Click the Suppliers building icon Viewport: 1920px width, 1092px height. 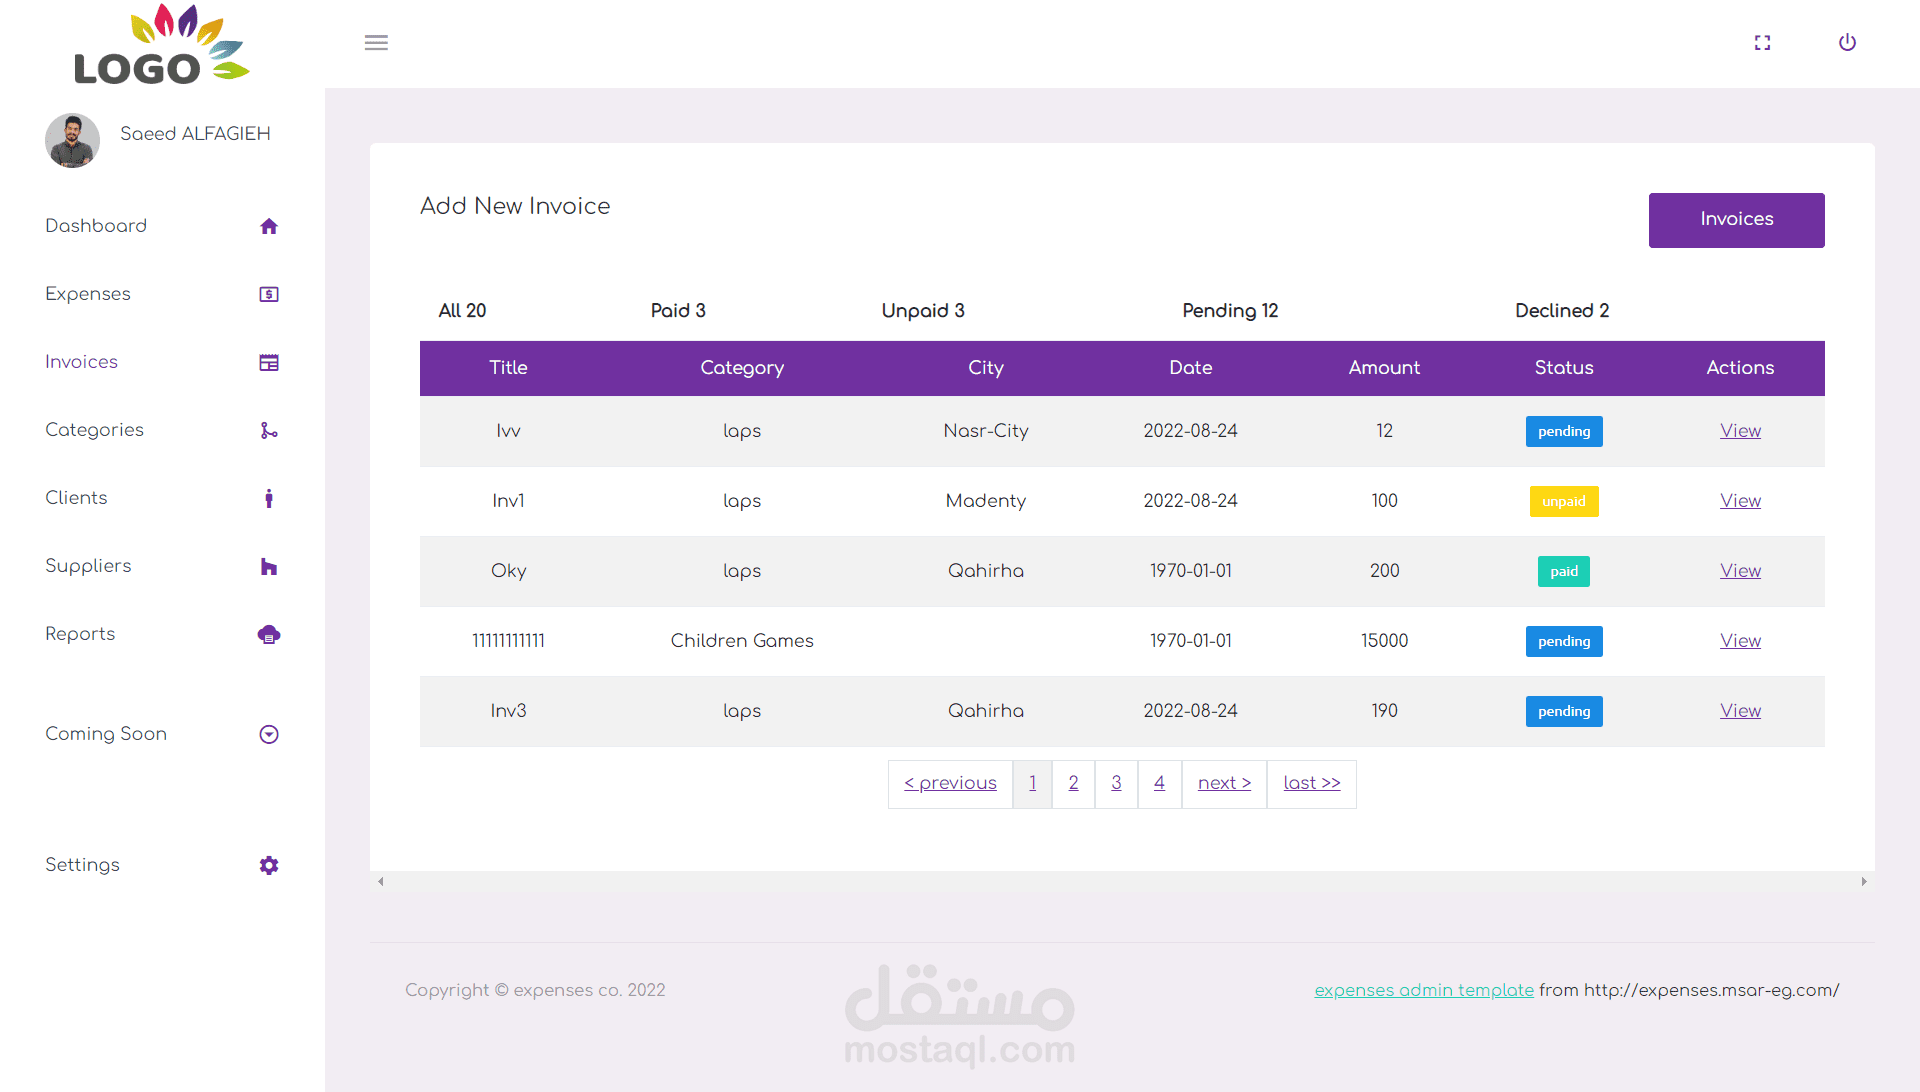pyautogui.click(x=268, y=567)
